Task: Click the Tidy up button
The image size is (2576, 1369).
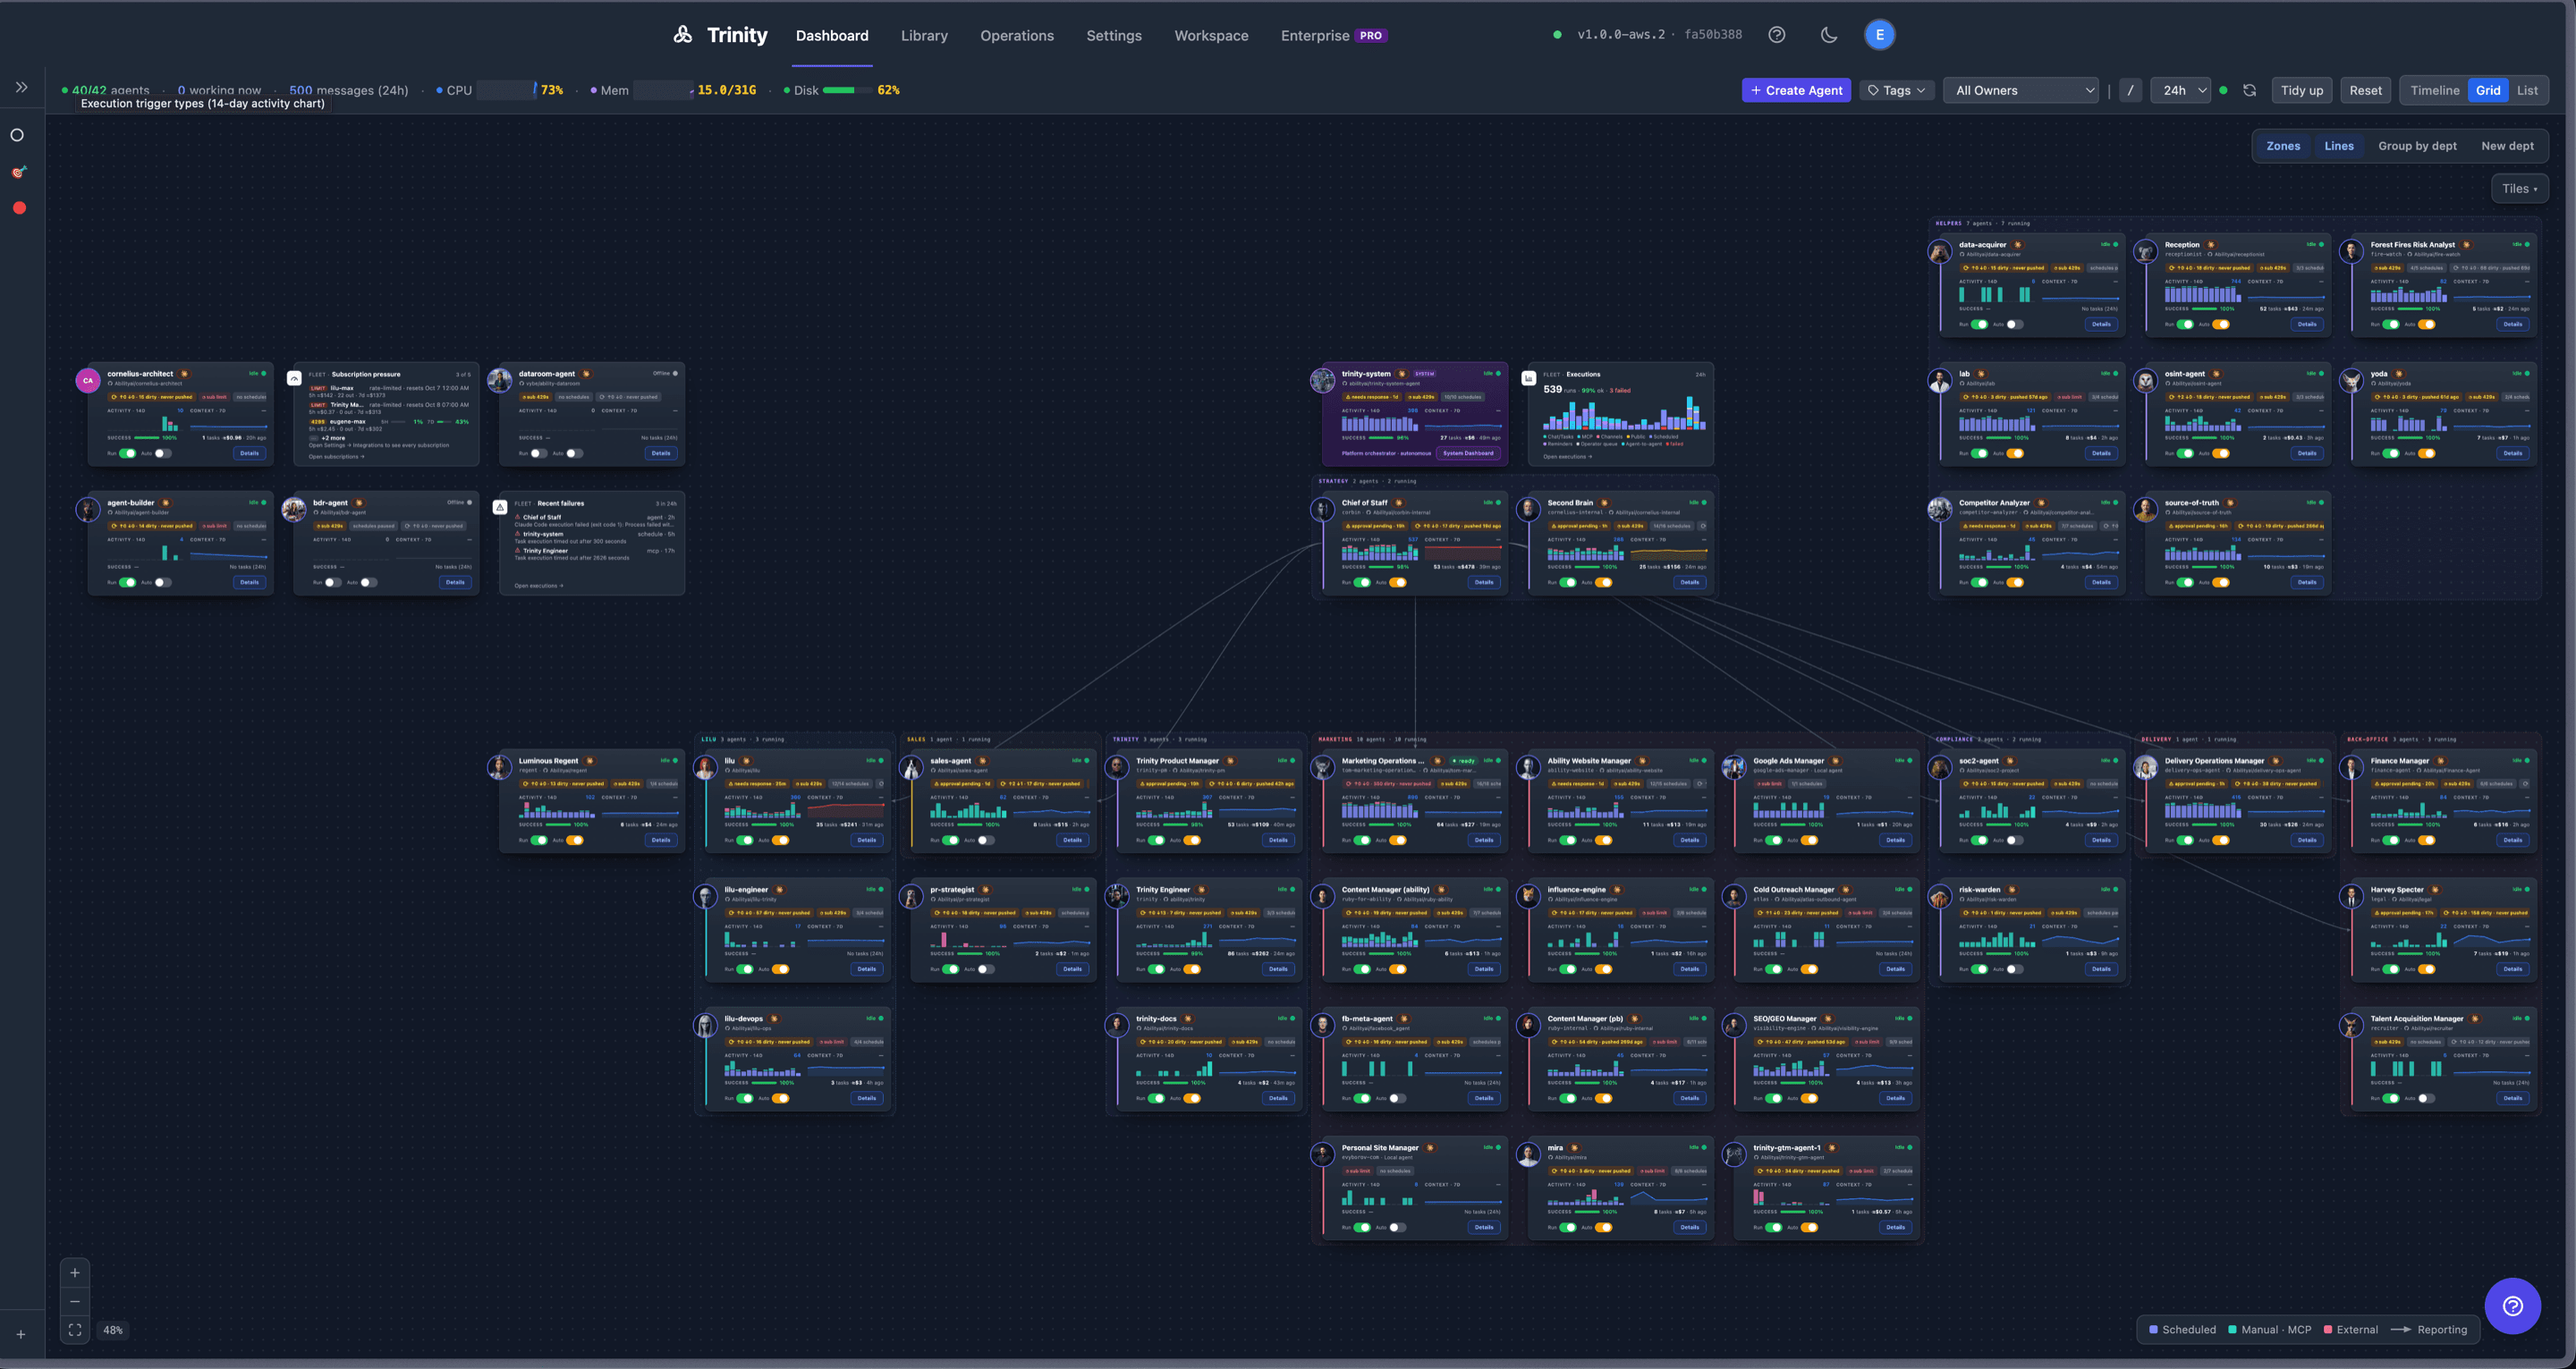Action: point(2301,90)
